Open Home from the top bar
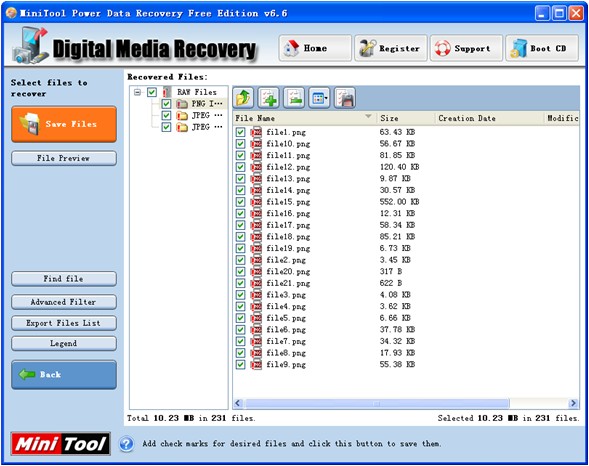This screenshot has width=589, height=466. click(x=315, y=48)
